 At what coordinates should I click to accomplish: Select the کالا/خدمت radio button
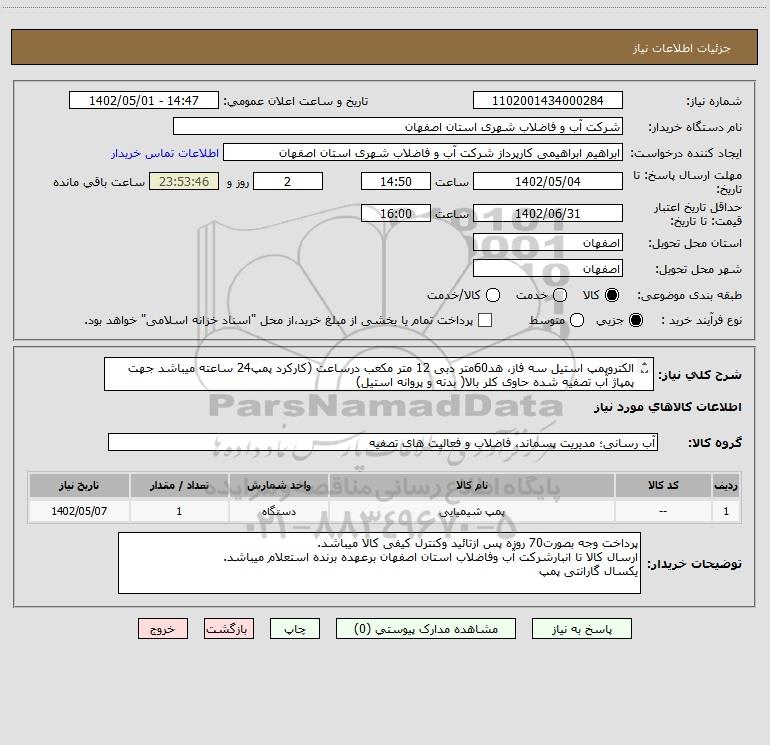[x=493, y=295]
